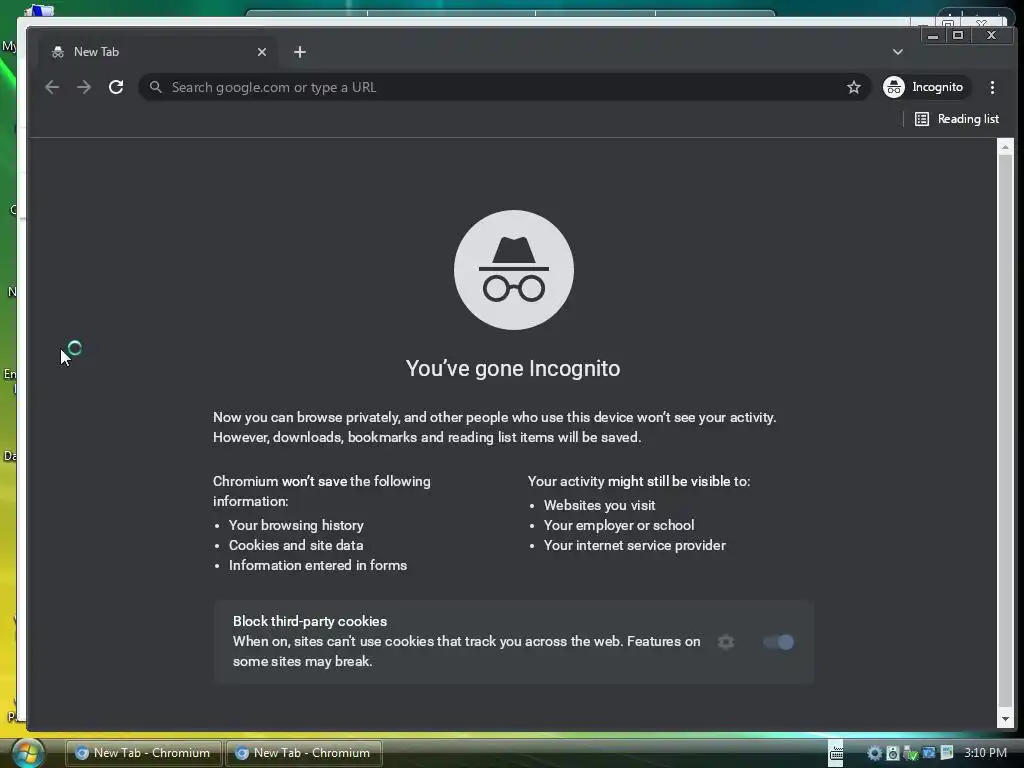This screenshot has width=1024, height=768.
Task: Click the scrollbar down arrow
Action: click(1005, 719)
